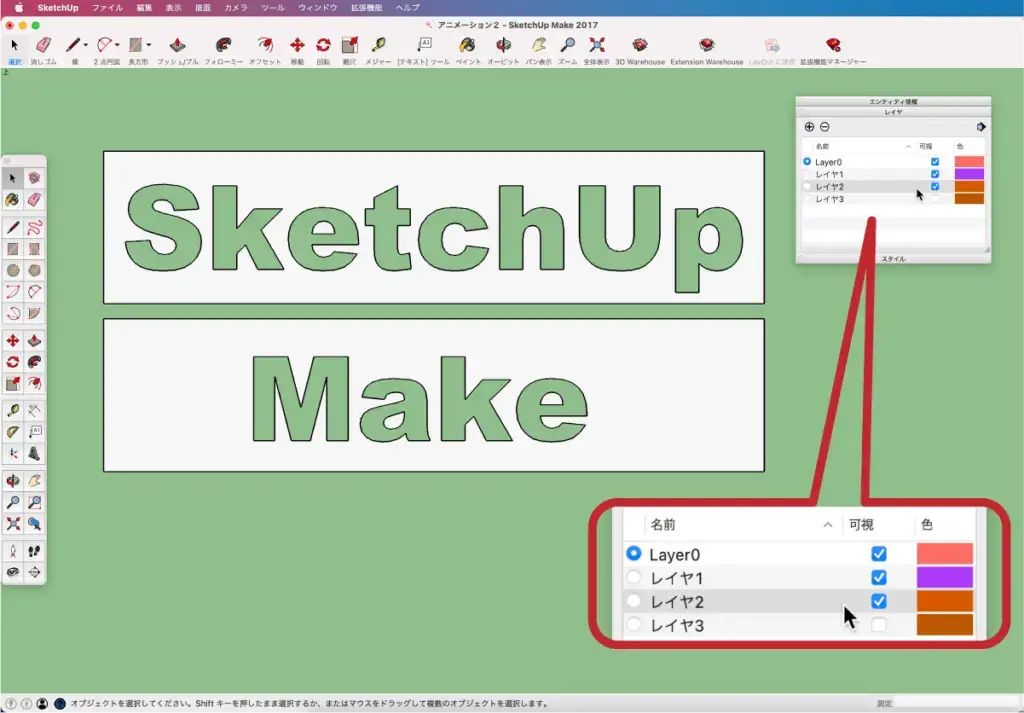Open the line tool dropdown arrow
The width and height of the screenshot is (1024, 713).
(86, 45)
